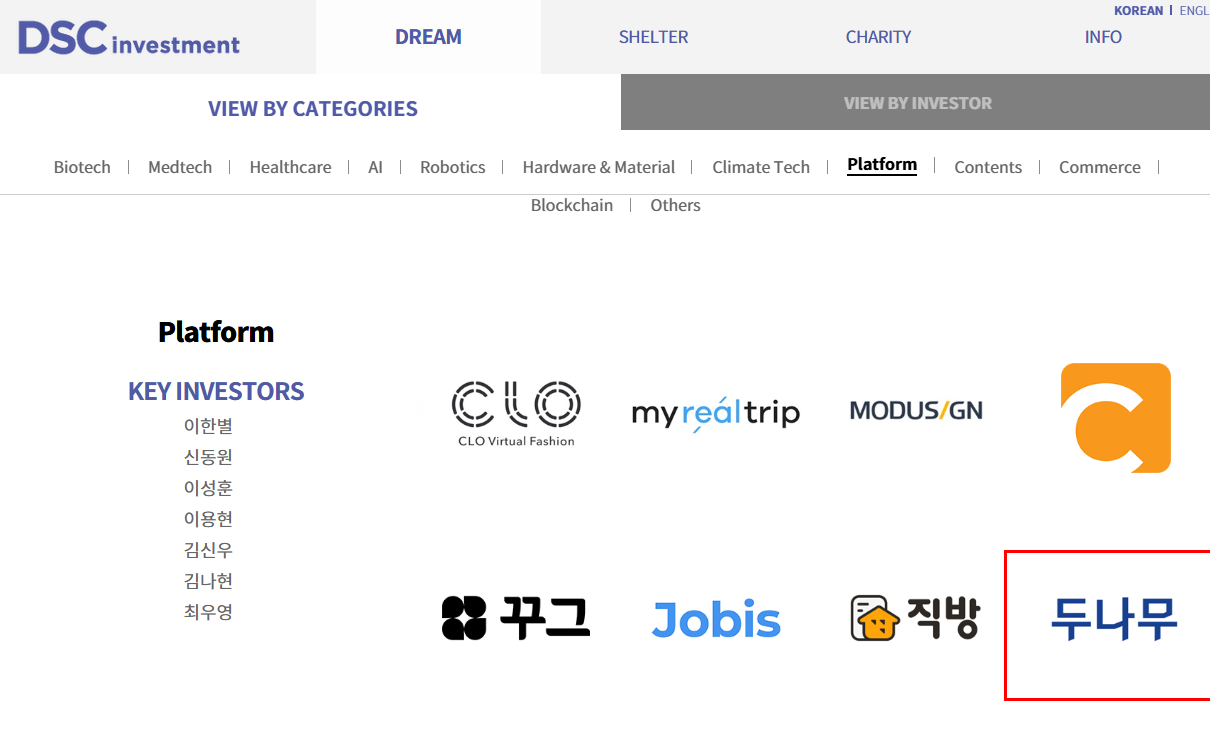Go to the SHELTER menu
1210x752 pixels.
pyautogui.click(x=653, y=37)
